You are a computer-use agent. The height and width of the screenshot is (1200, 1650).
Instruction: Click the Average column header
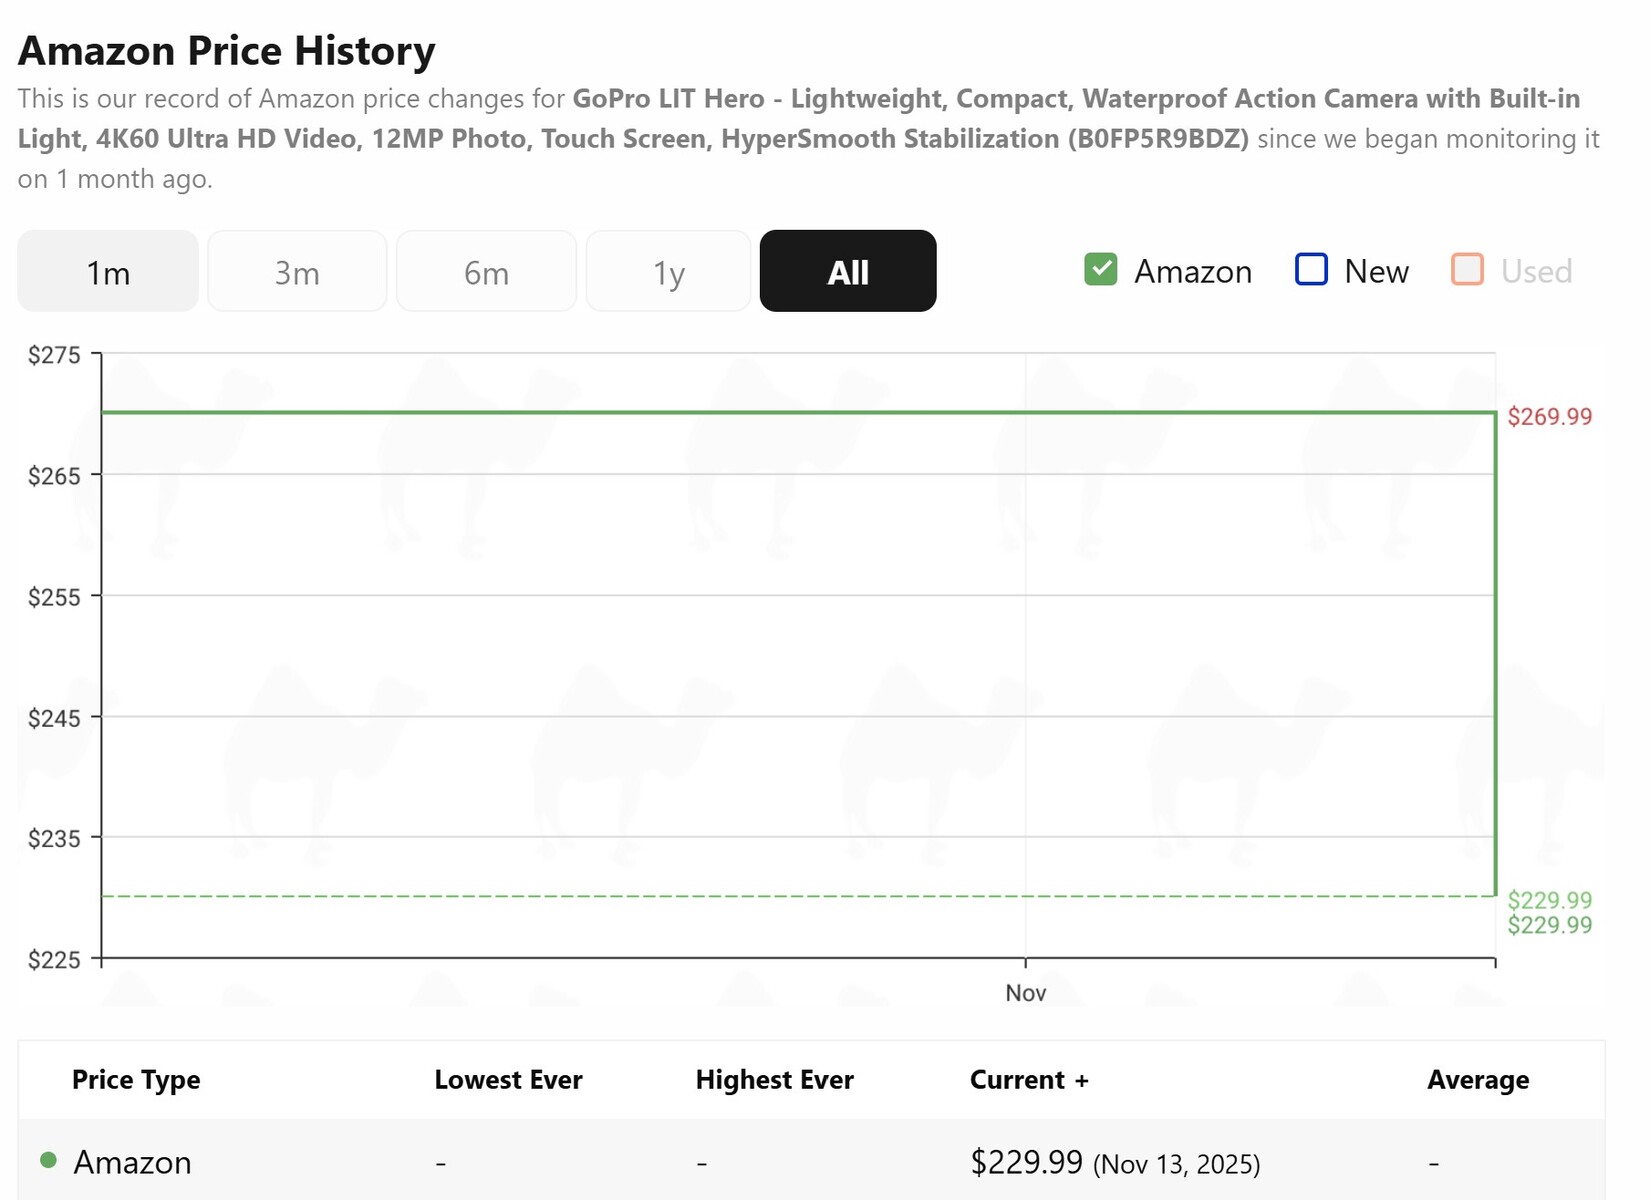coord(1478,1080)
